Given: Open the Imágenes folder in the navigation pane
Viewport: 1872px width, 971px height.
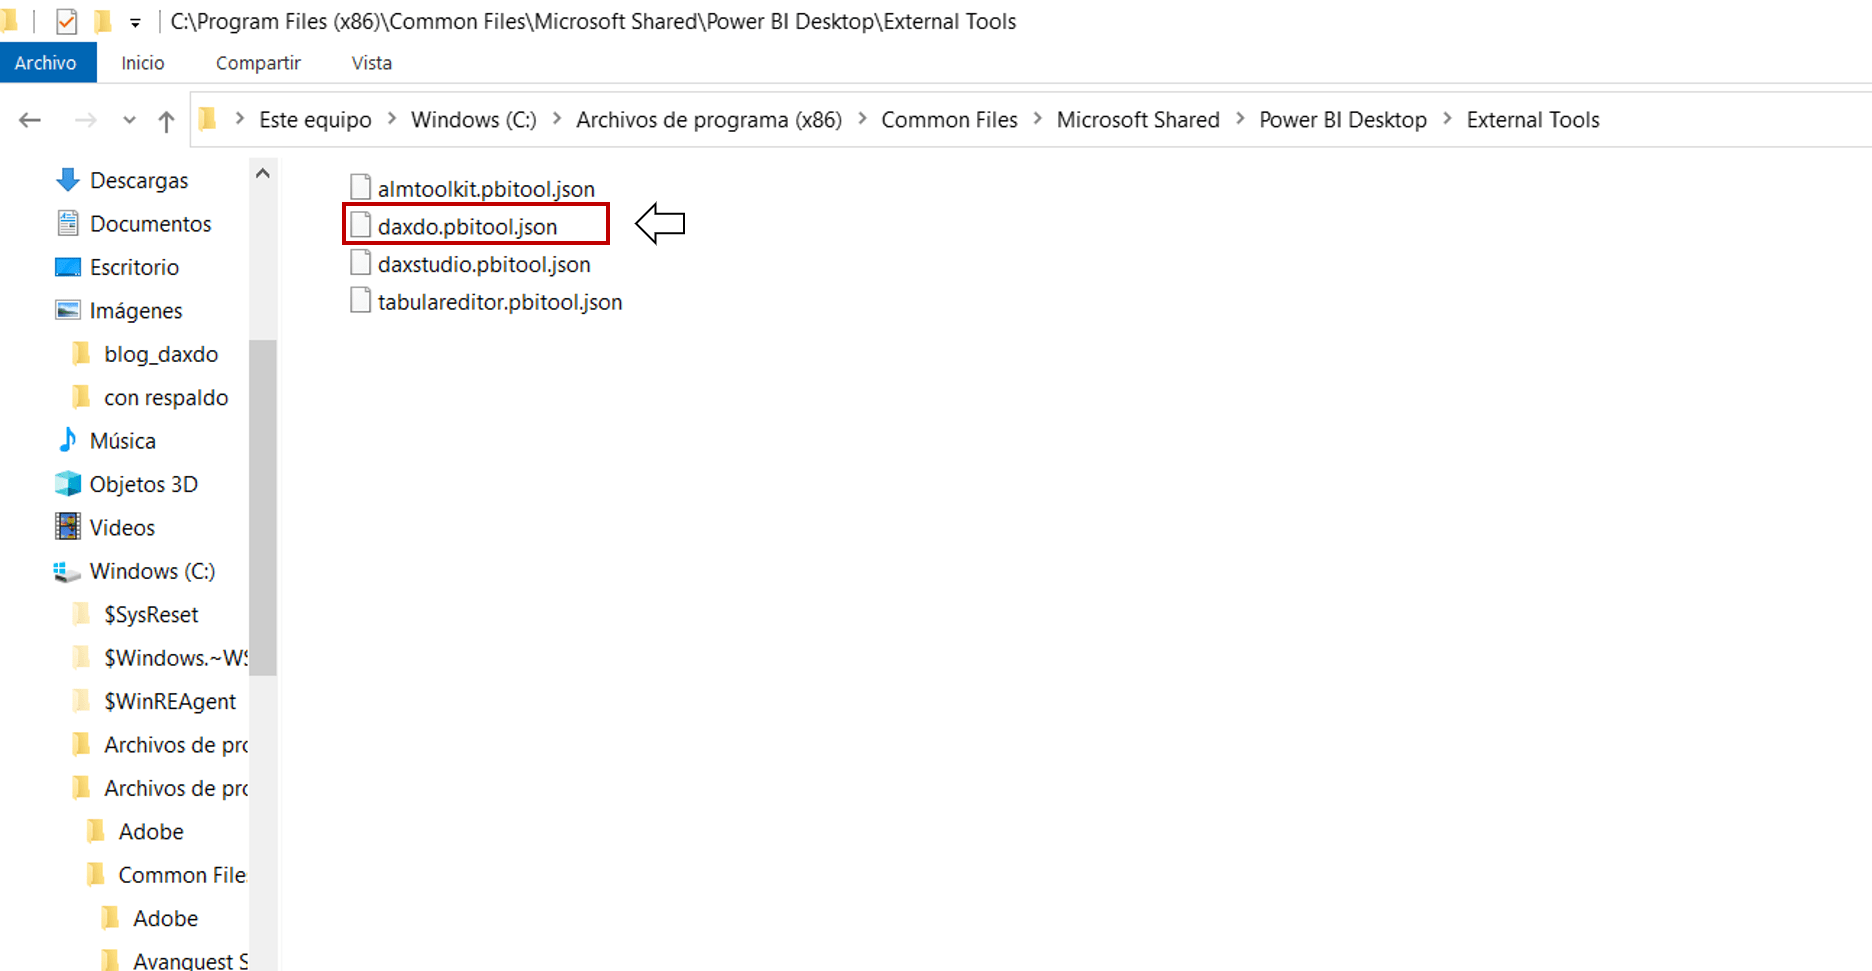Looking at the screenshot, I should pos(136,310).
